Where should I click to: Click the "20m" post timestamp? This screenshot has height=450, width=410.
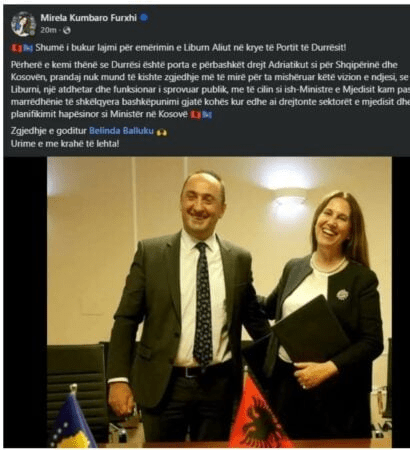48,30
